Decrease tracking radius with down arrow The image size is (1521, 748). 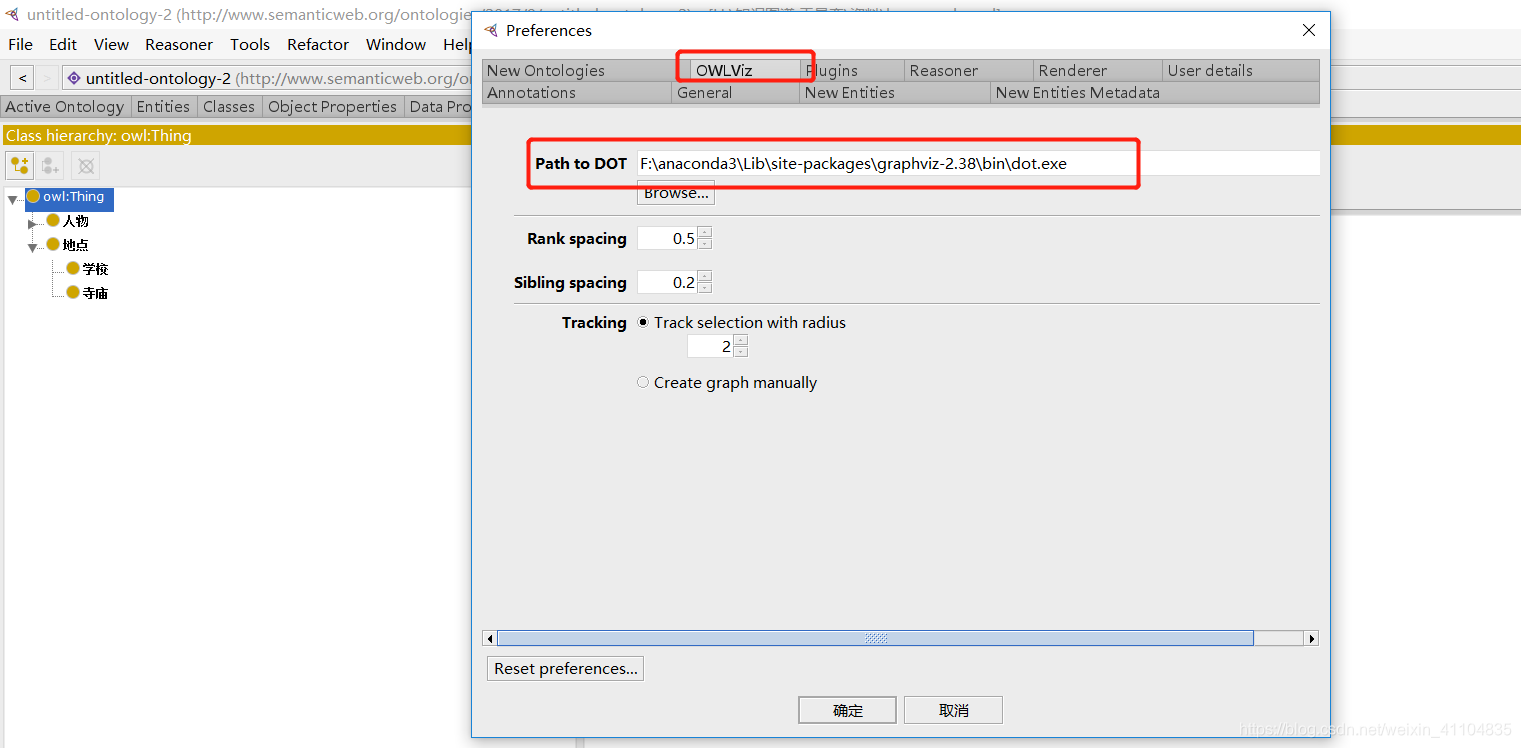pos(741,351)
